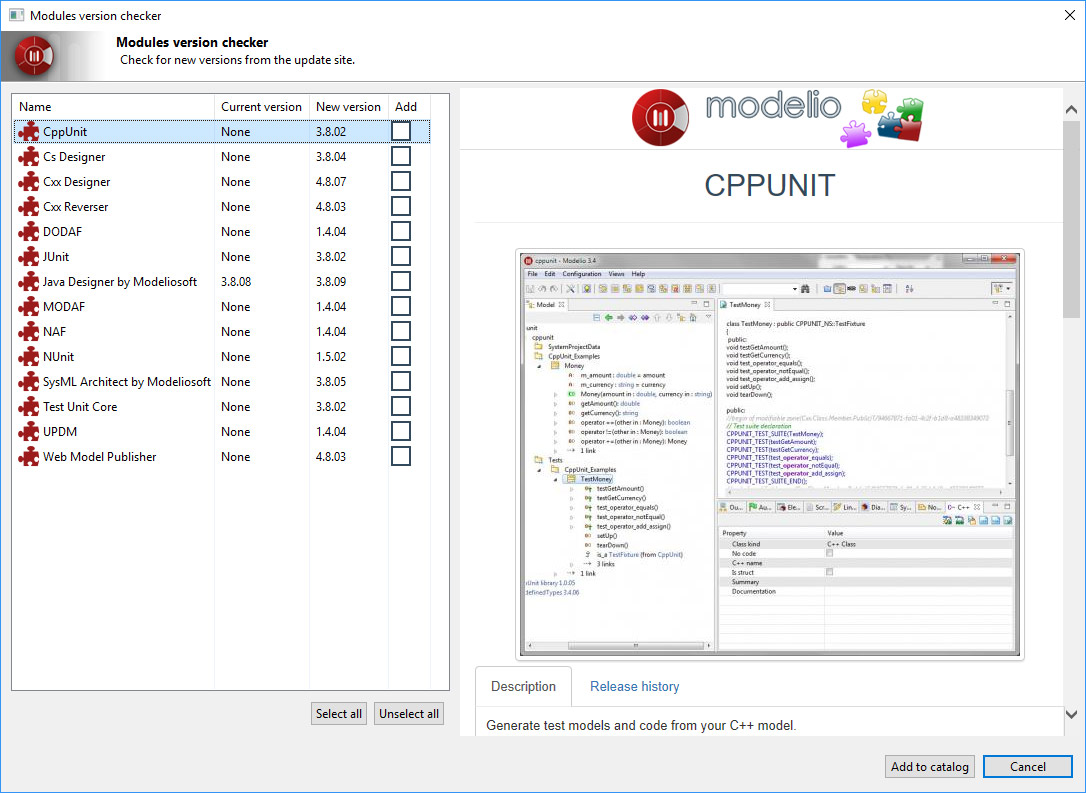Image resolution: width=1086 pixels, height=793 pixels.
Task: Click new version cell "3.8.09"
Action: tap(331, 282)
